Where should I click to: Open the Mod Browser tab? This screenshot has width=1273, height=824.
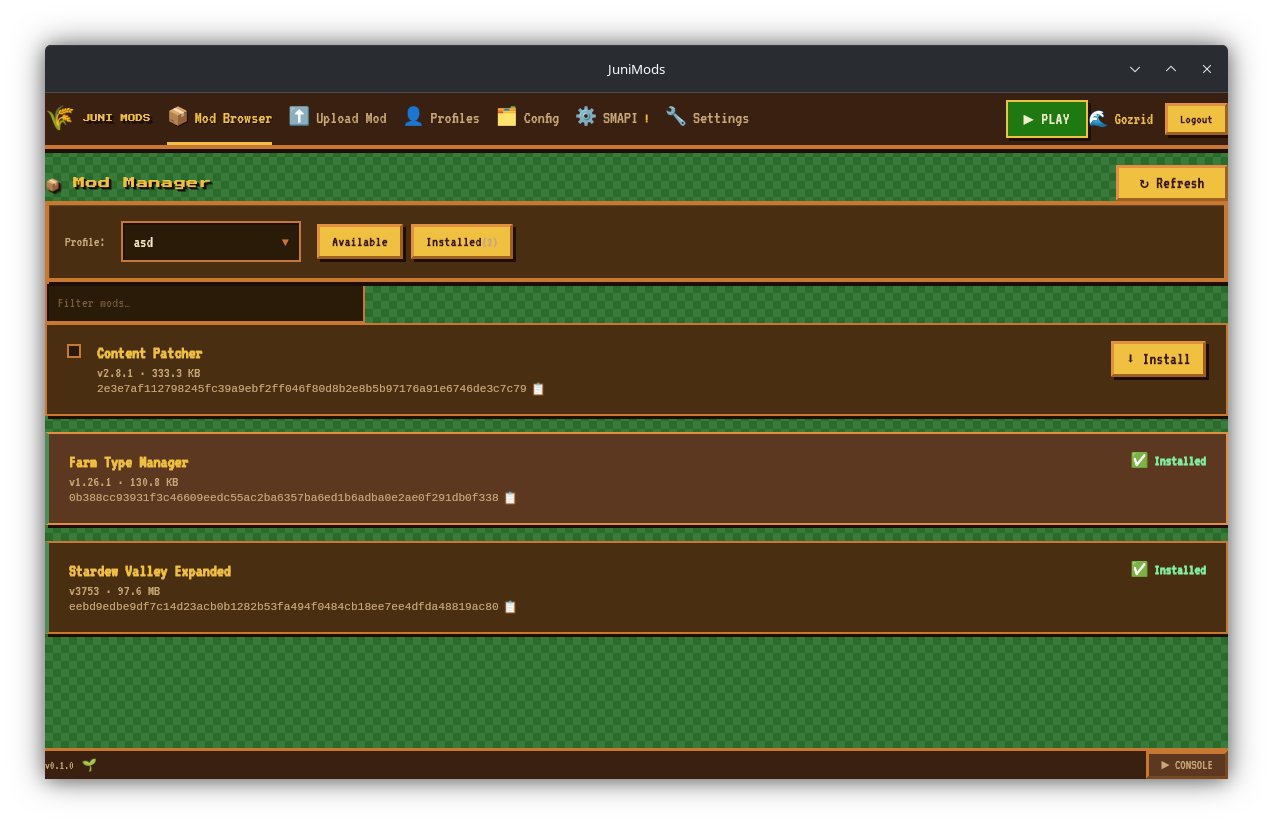[x=220, y=118]
